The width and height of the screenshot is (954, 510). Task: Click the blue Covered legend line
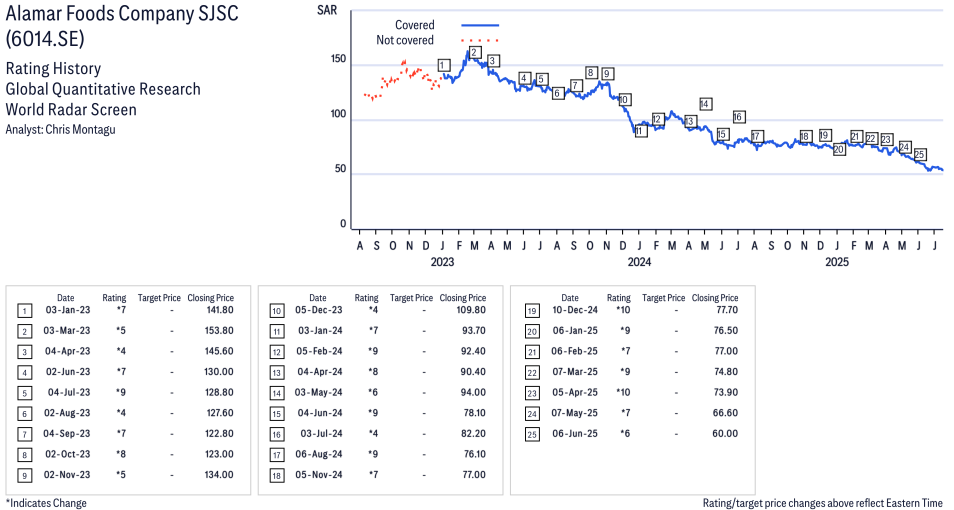tap(480, 25)
